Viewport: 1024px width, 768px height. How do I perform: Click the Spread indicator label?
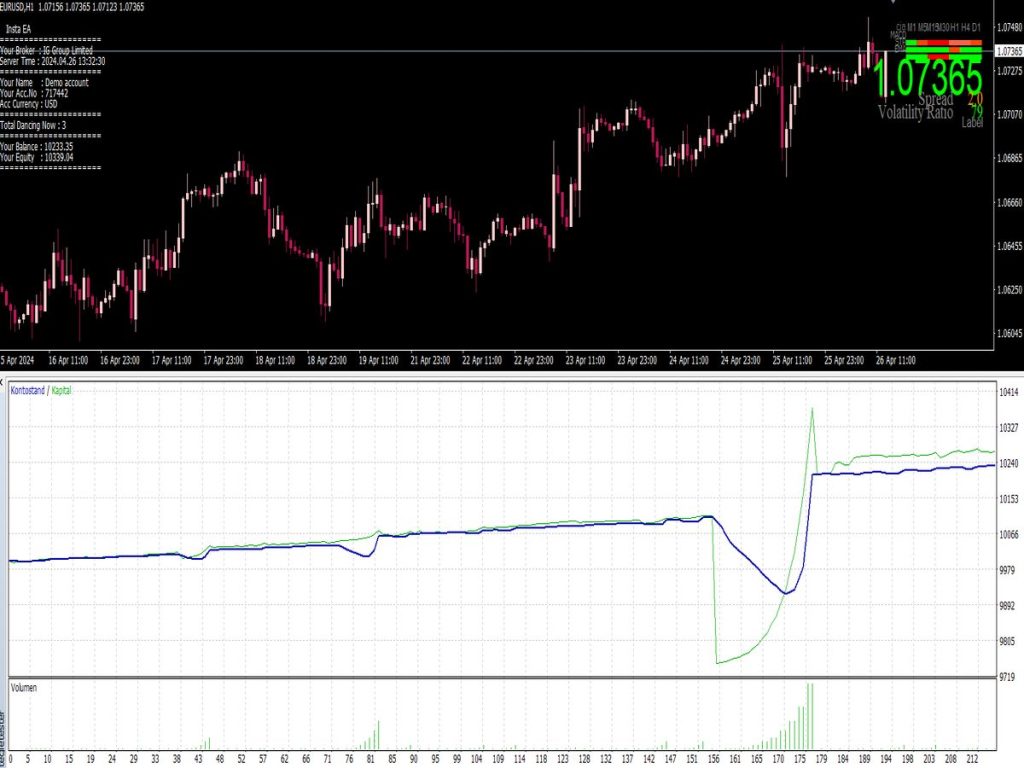tap(937, 99)
